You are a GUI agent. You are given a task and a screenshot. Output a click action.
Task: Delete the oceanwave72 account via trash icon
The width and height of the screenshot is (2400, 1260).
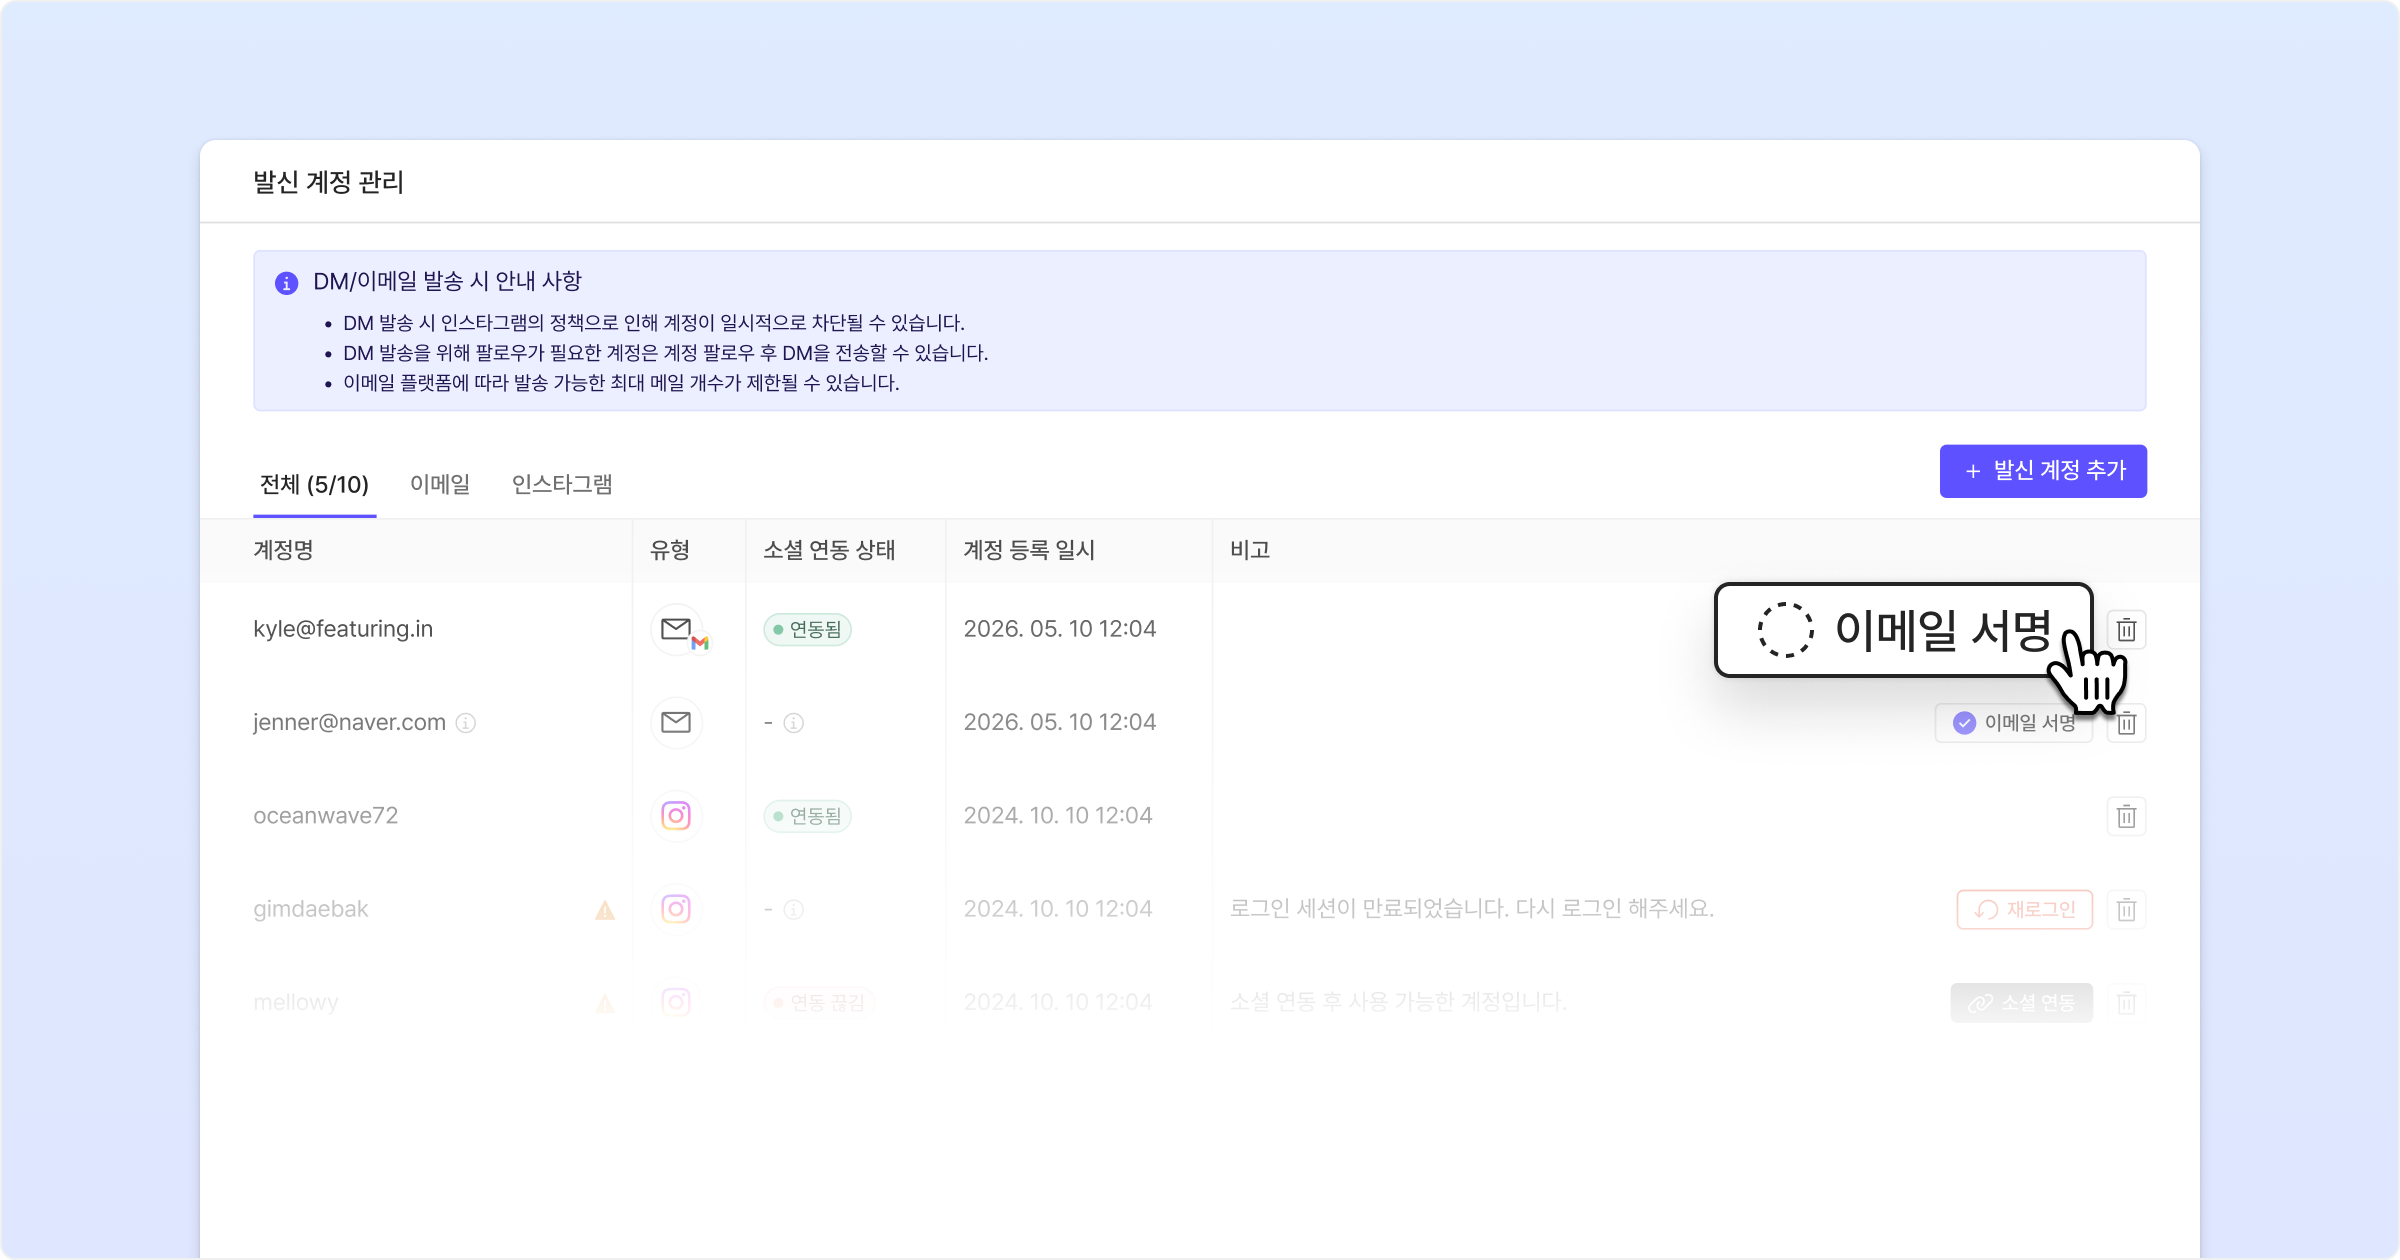2126,816
